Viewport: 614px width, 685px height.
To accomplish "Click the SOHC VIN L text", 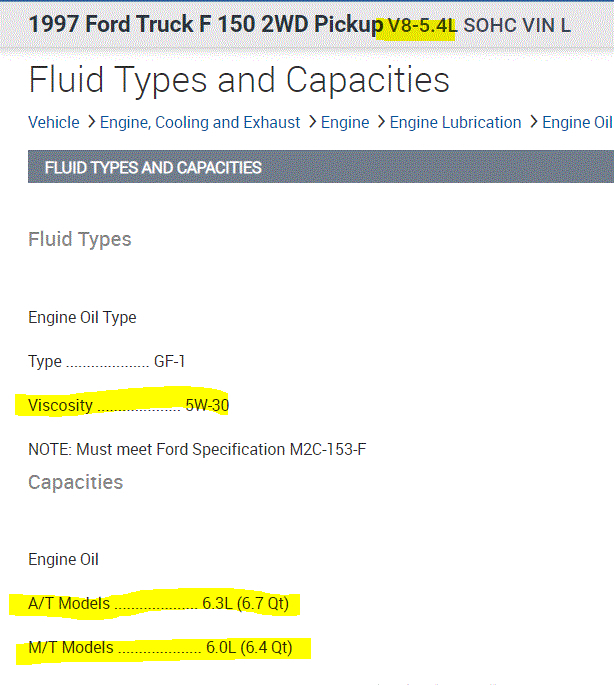I will pyautogui.click(x=517, y=25).
